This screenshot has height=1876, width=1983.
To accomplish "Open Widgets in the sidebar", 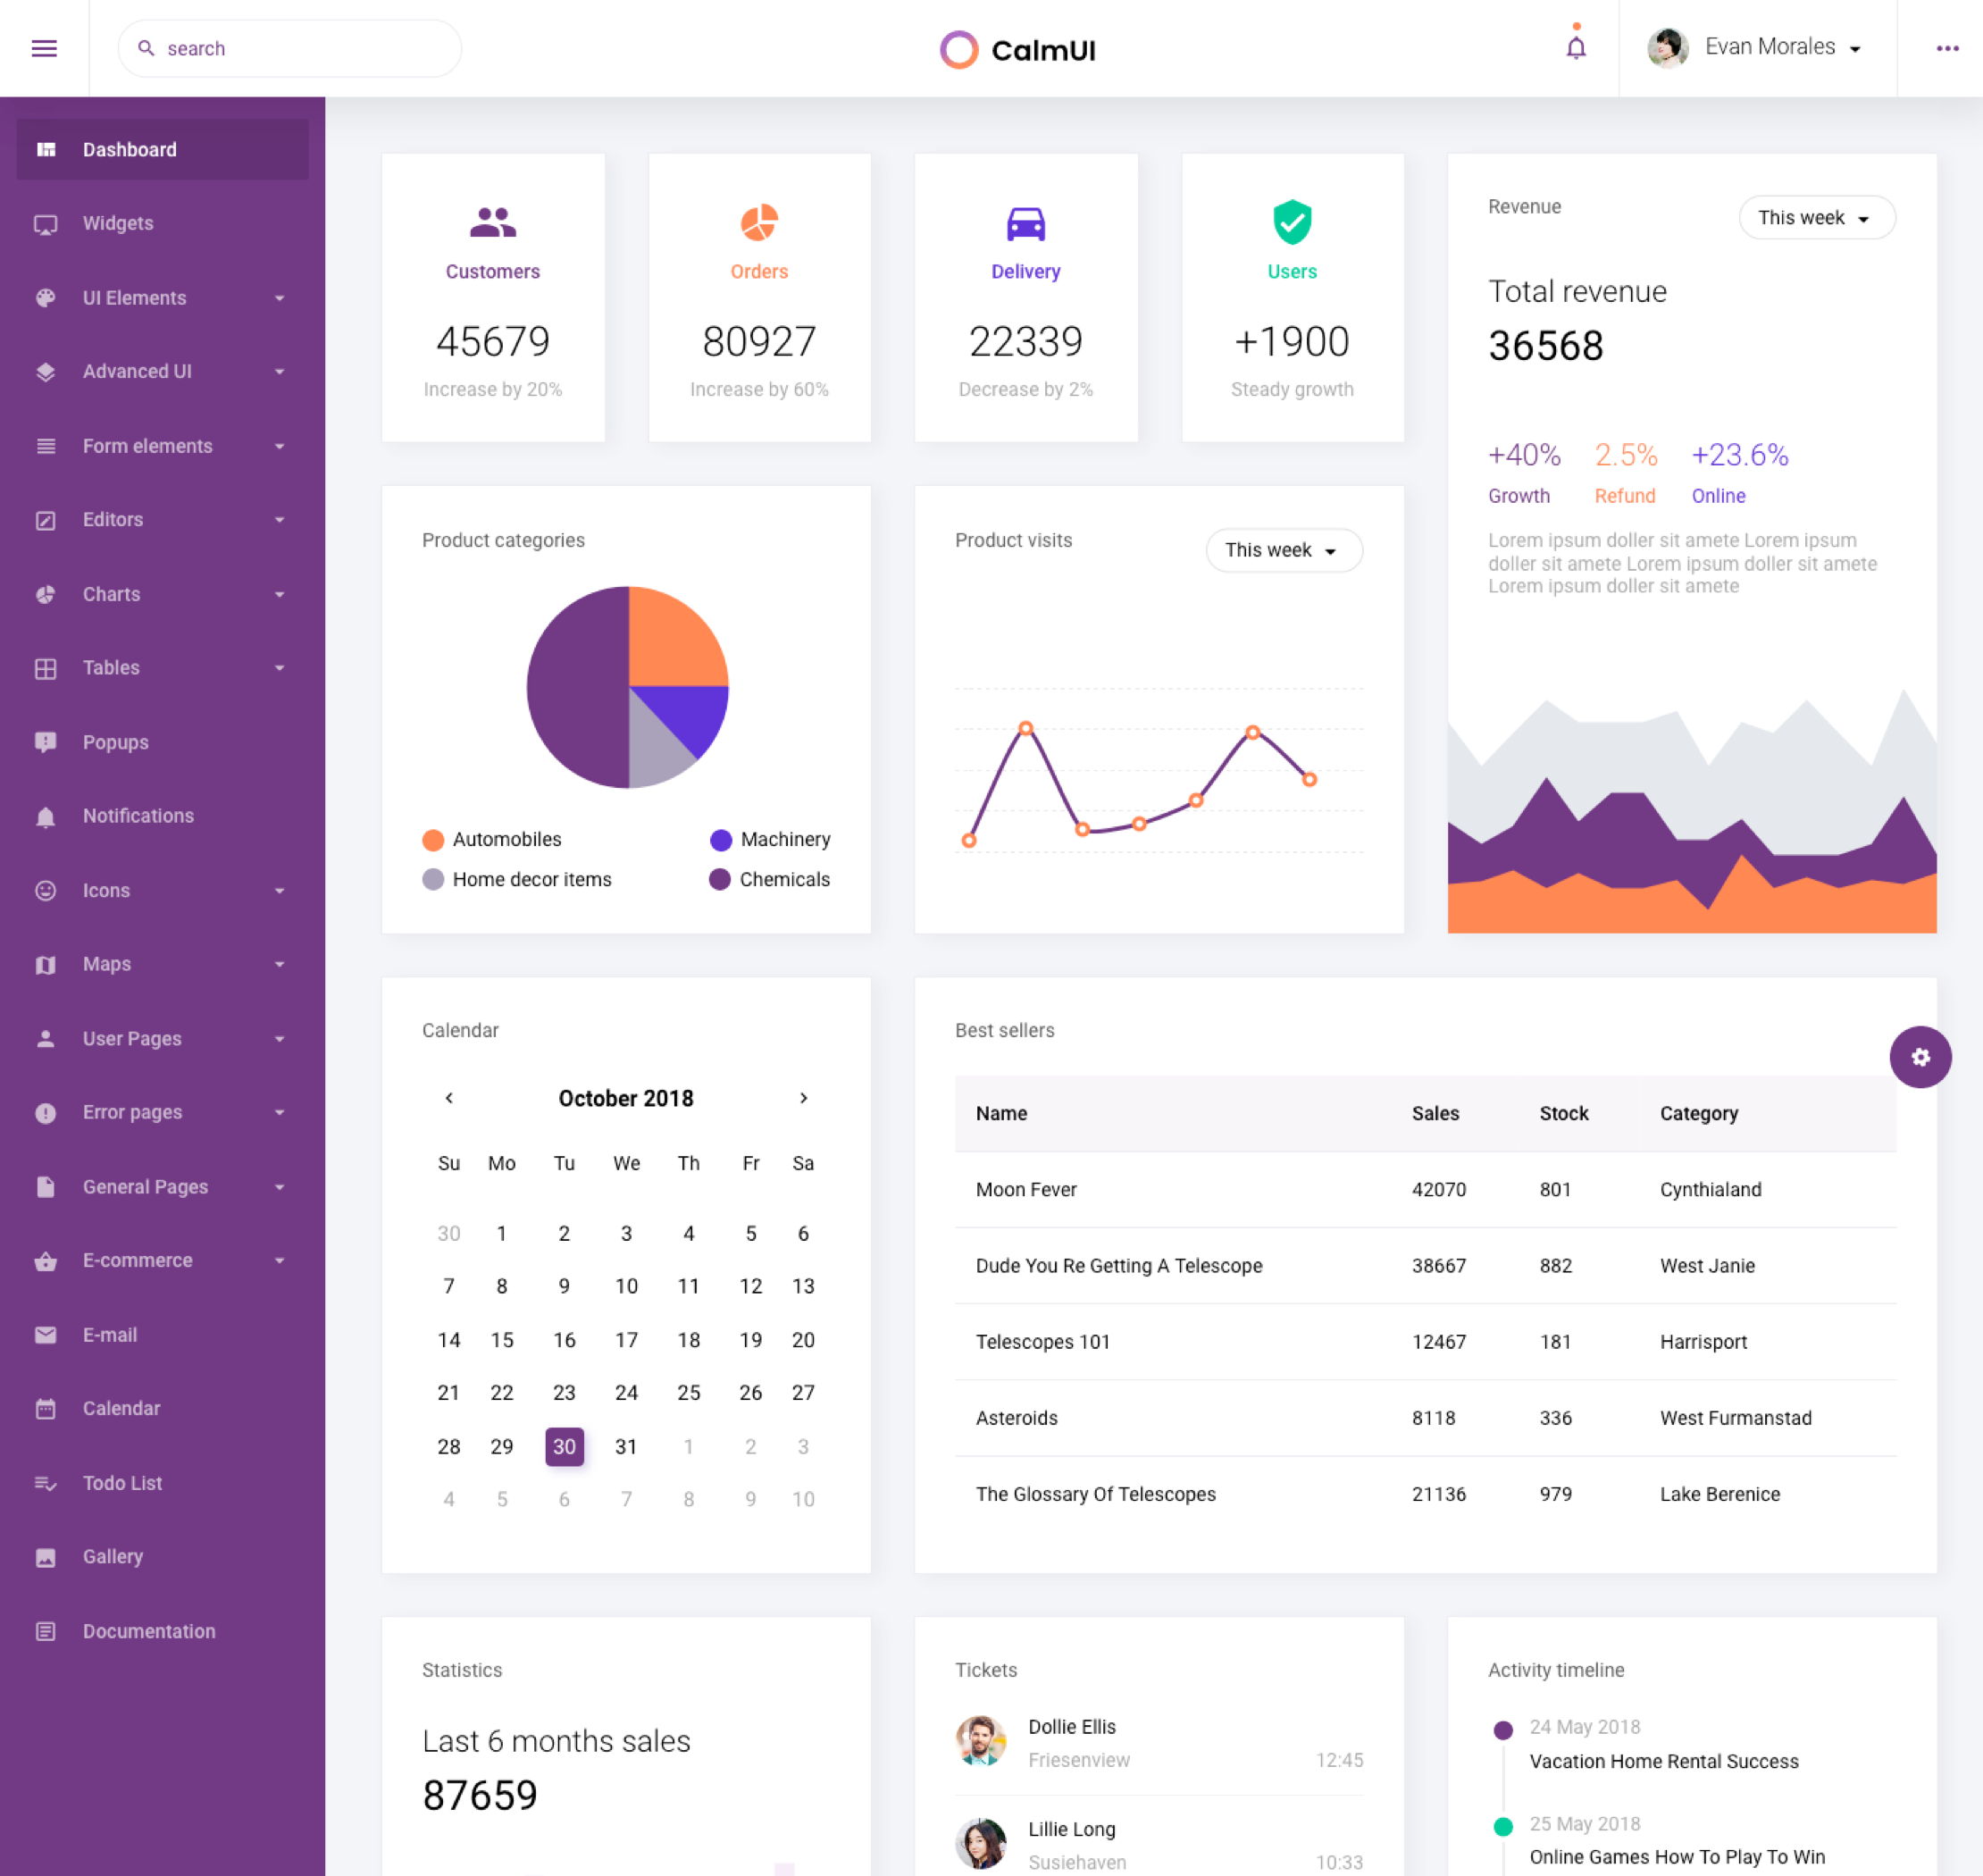I will [x=118, y=223].
